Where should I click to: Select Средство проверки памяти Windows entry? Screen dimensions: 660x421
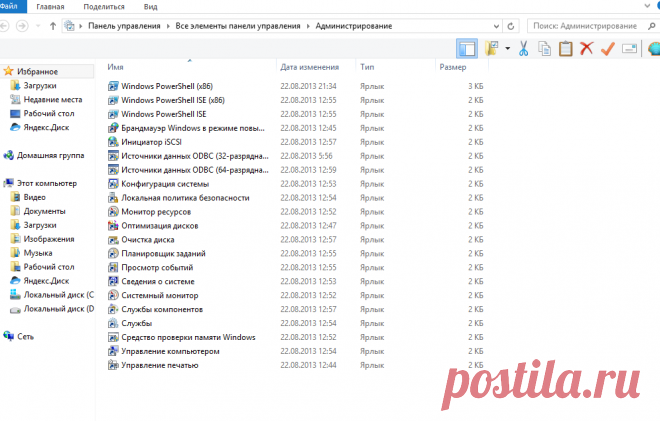(x=188, y=337)
